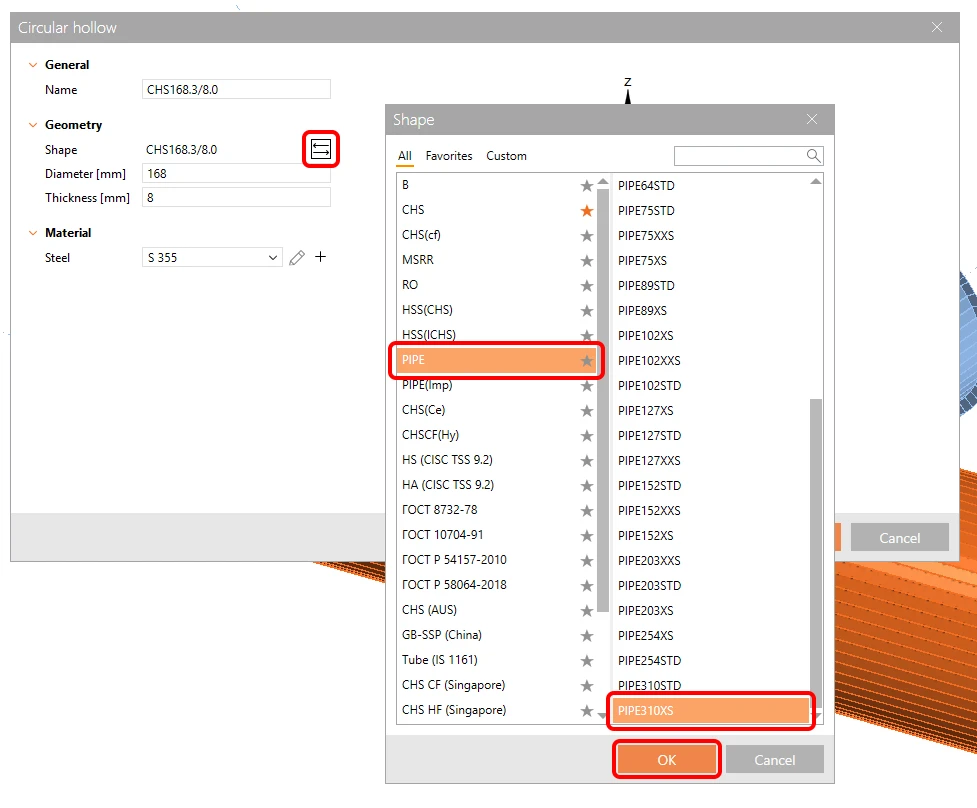Switch to the Favorites tab
Image resolution: width=977 pixels, height=808 pixels.
pyautogui.click(x=449, y=156)
